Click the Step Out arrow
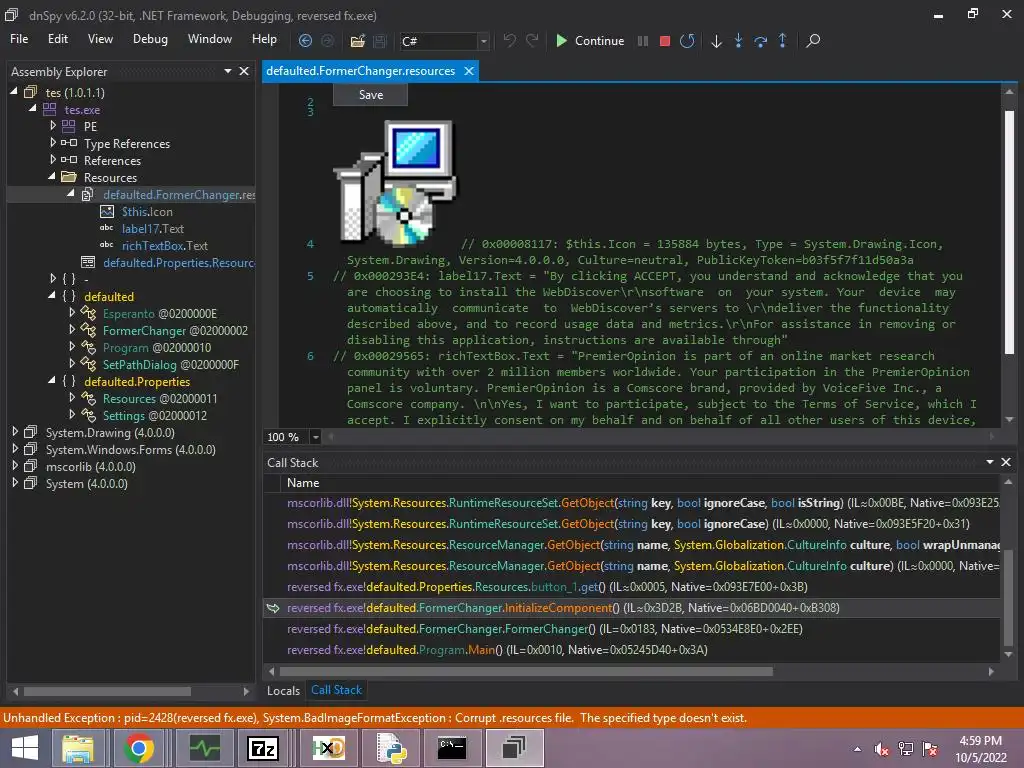Viewport: 1024px width, 768px height. (782, 40)
